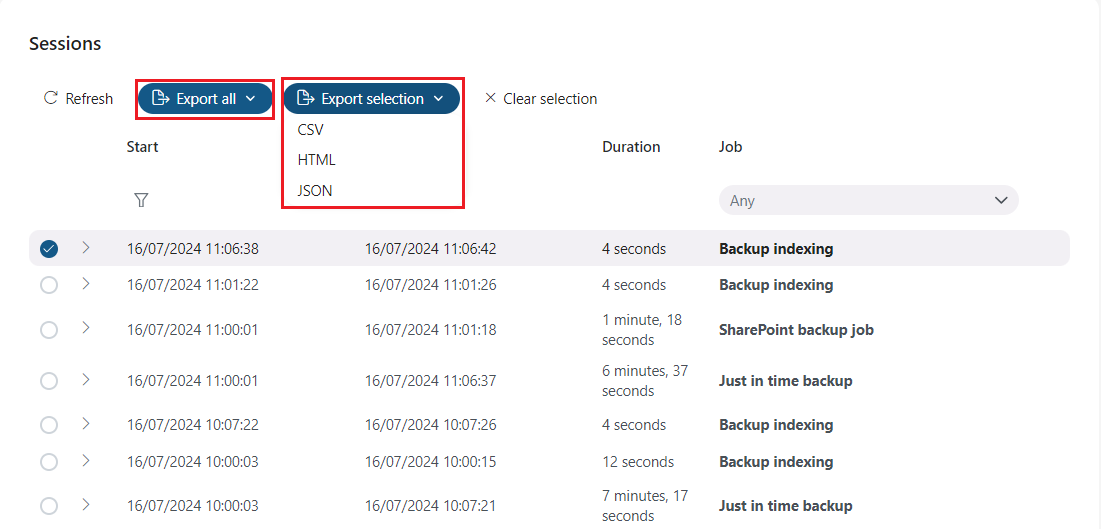
Task: Choose JSON from Export selection menu
Action: pyautogui.click(x=315, y=190)
